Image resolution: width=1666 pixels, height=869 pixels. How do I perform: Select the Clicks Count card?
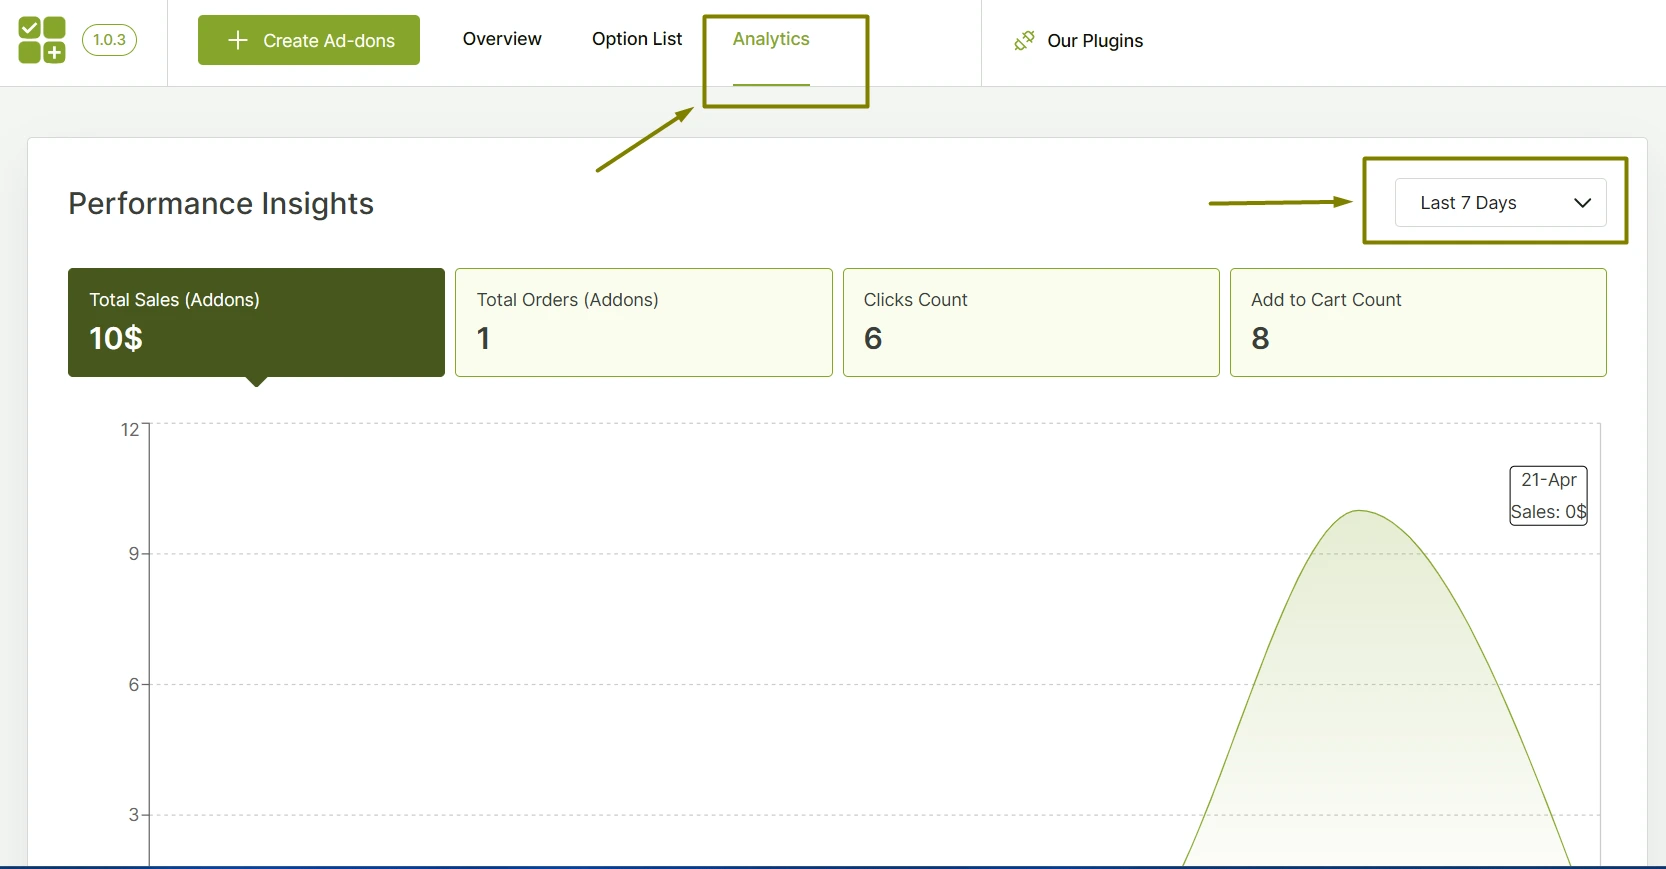point(1031,322)
